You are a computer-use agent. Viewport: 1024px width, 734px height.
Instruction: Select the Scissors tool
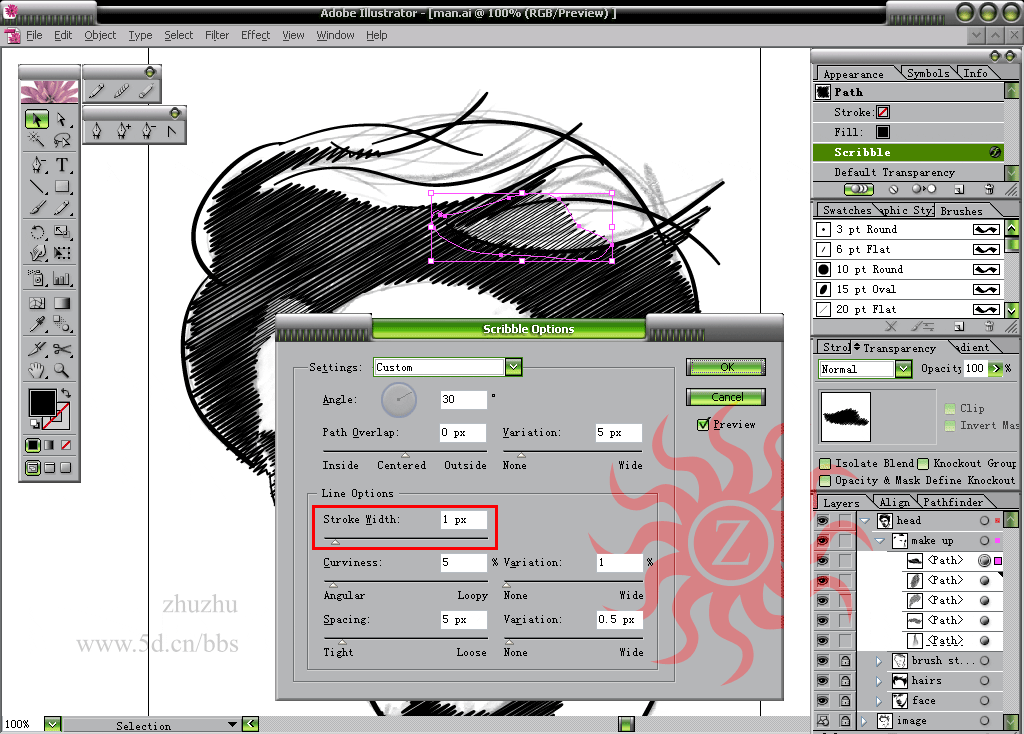[x=61, y=349]
